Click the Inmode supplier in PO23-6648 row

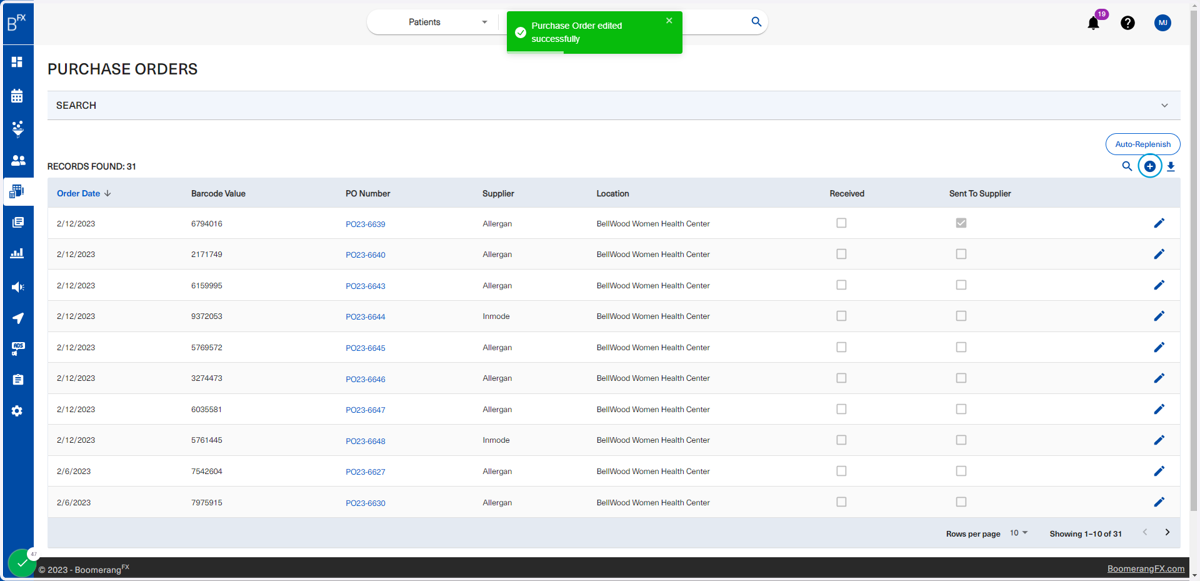(x=496, y=440)
